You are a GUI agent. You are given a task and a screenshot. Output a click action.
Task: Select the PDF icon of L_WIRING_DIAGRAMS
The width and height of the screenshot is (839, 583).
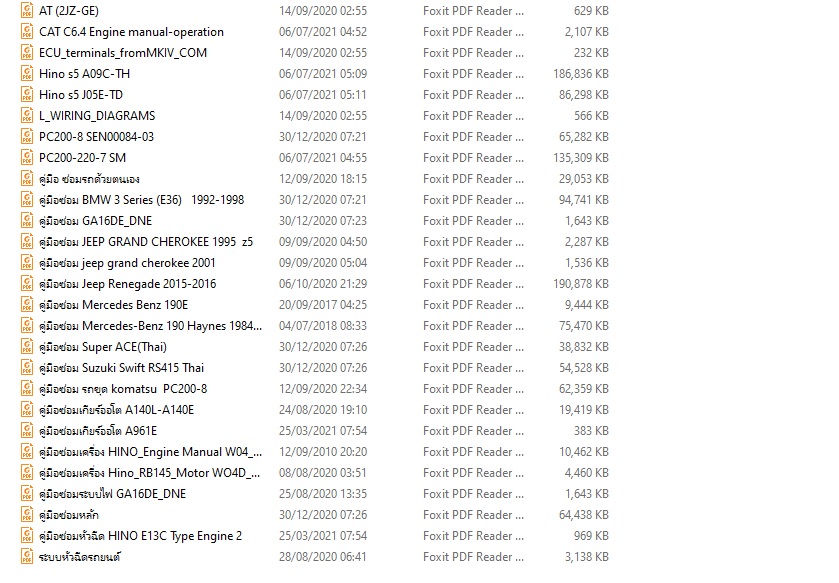[x=27, y=116]
